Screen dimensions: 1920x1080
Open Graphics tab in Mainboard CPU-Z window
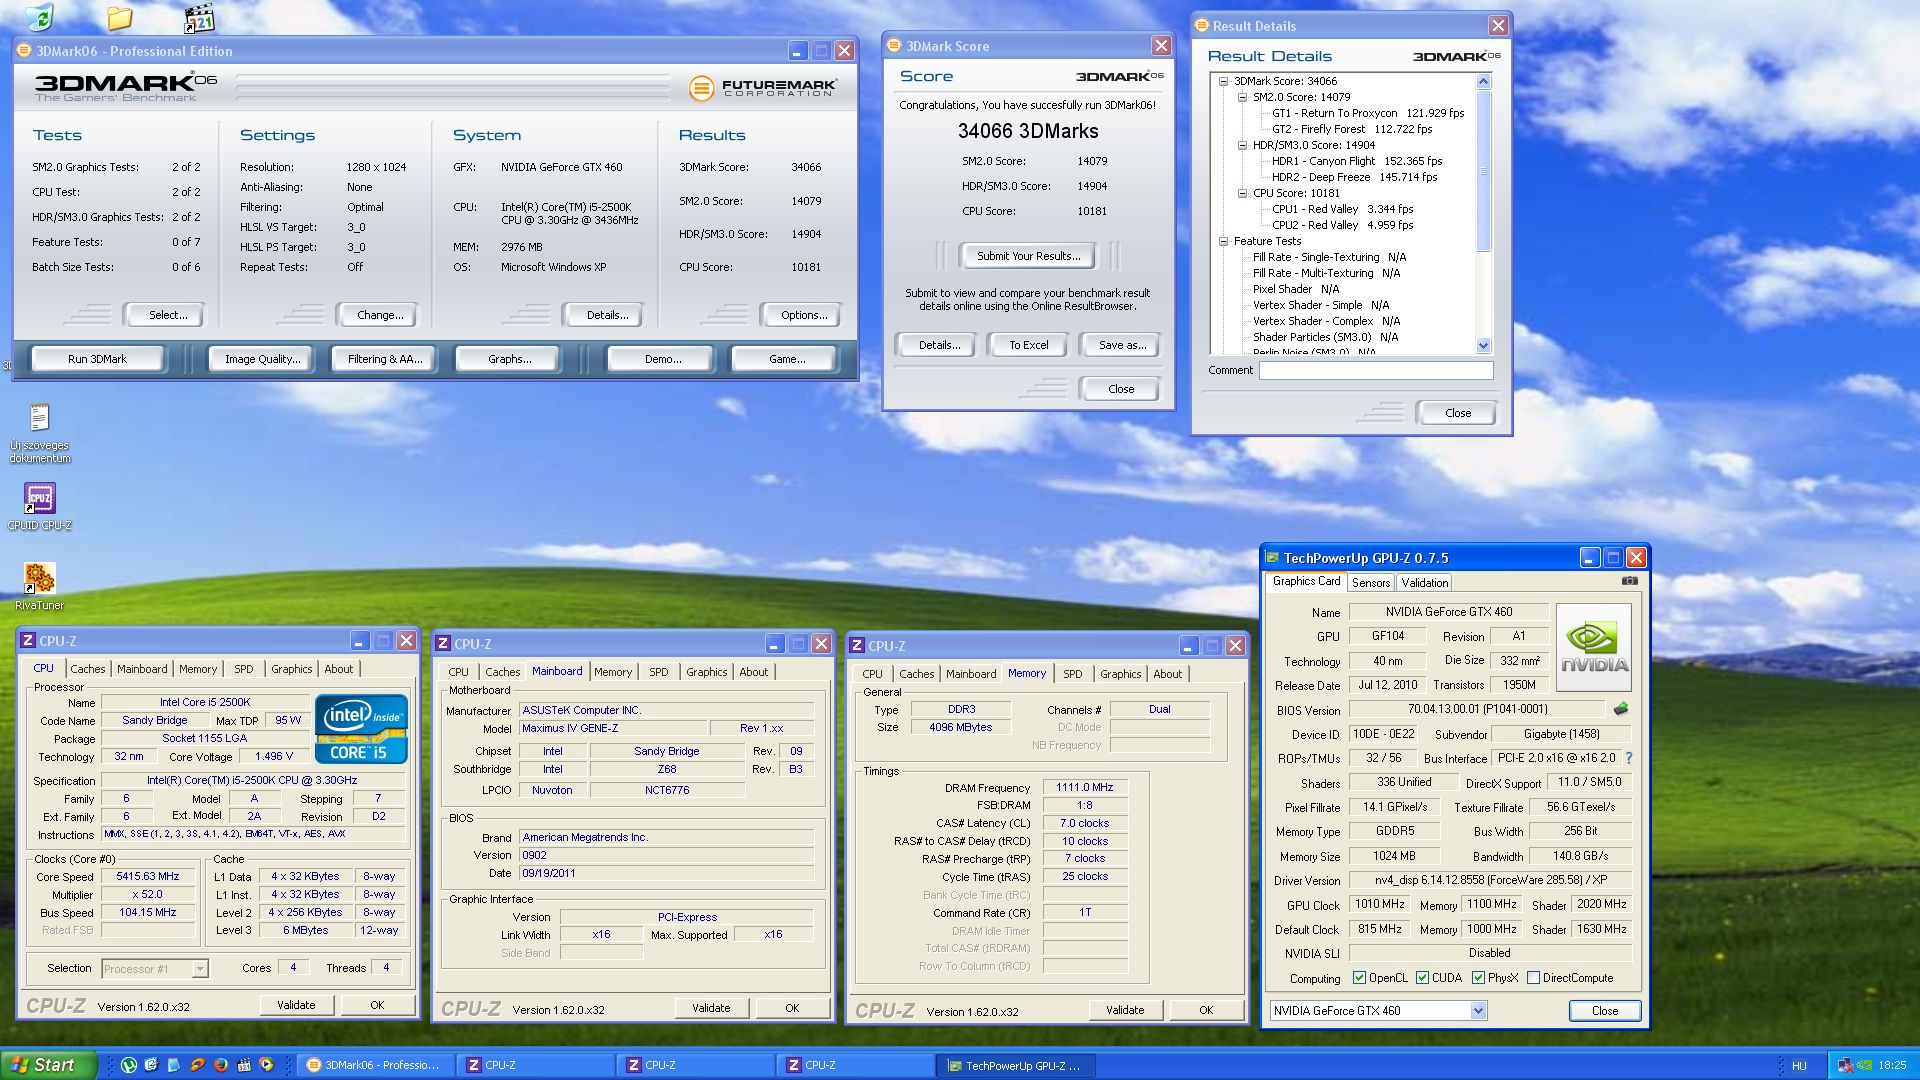[706, 672]
